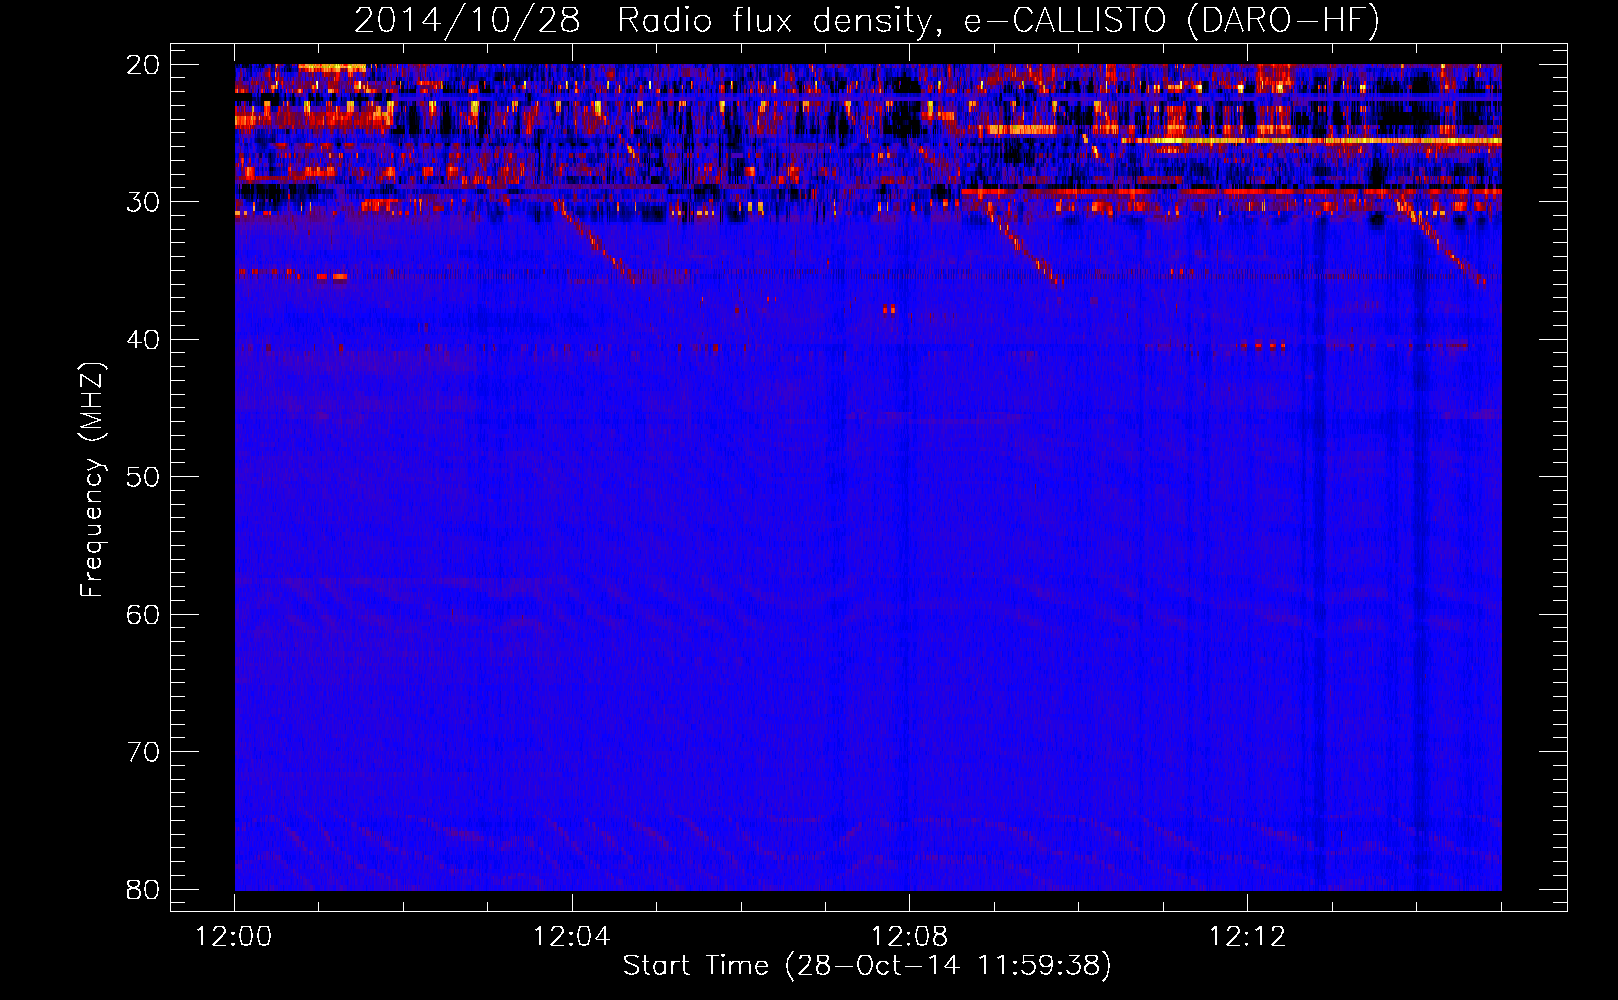
Task: Click the 12:08 time tick label
Action: pyautogui.click(x=909, y=937)
